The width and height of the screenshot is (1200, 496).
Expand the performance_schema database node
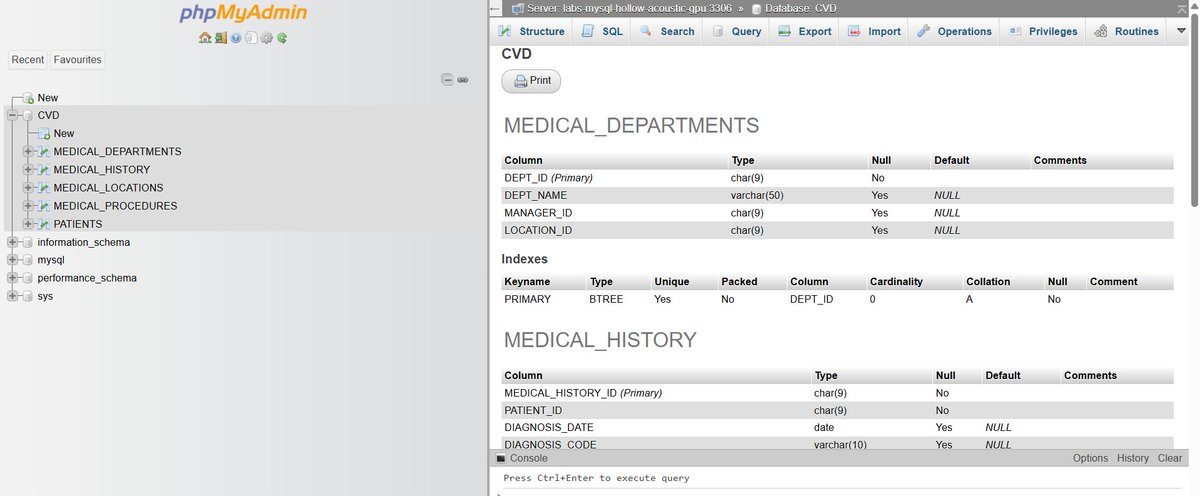13,278
